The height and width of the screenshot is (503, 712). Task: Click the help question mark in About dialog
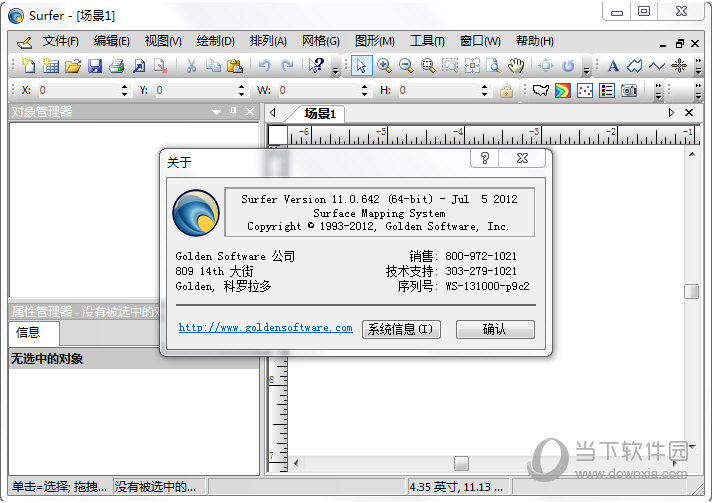point(485,158)
